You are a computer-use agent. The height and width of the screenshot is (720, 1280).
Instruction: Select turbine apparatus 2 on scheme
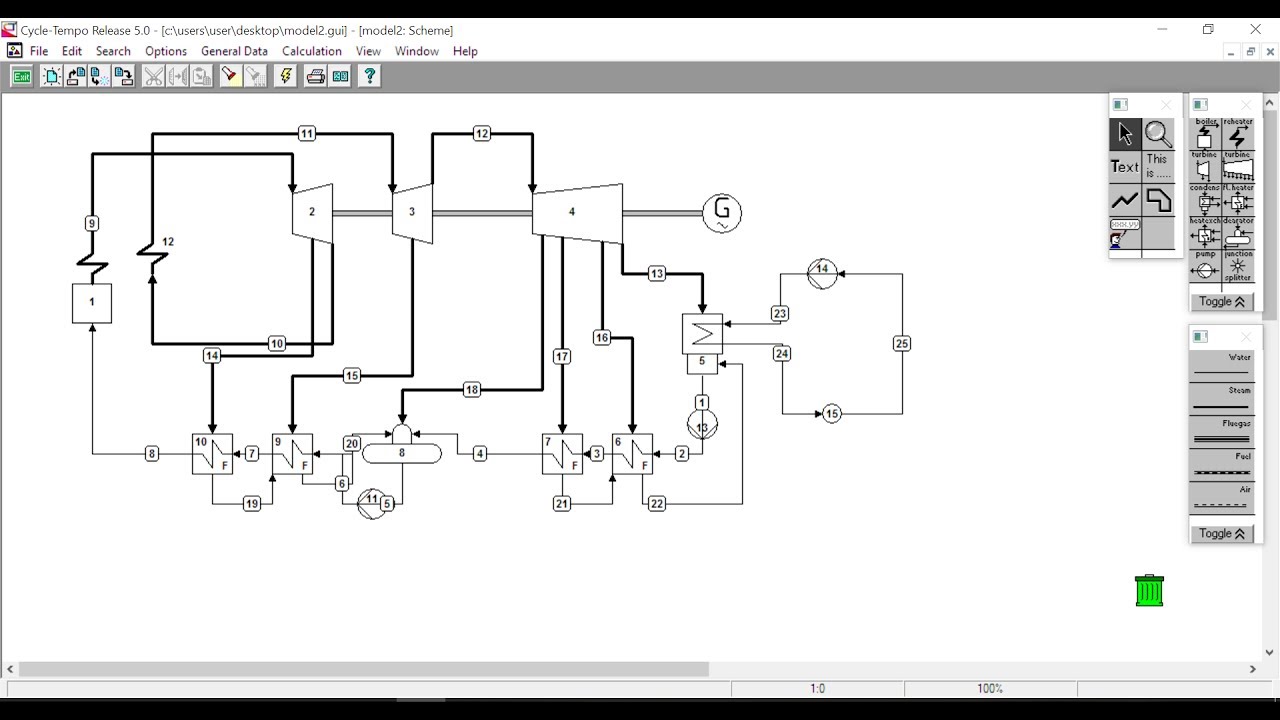tap(312, 213)
